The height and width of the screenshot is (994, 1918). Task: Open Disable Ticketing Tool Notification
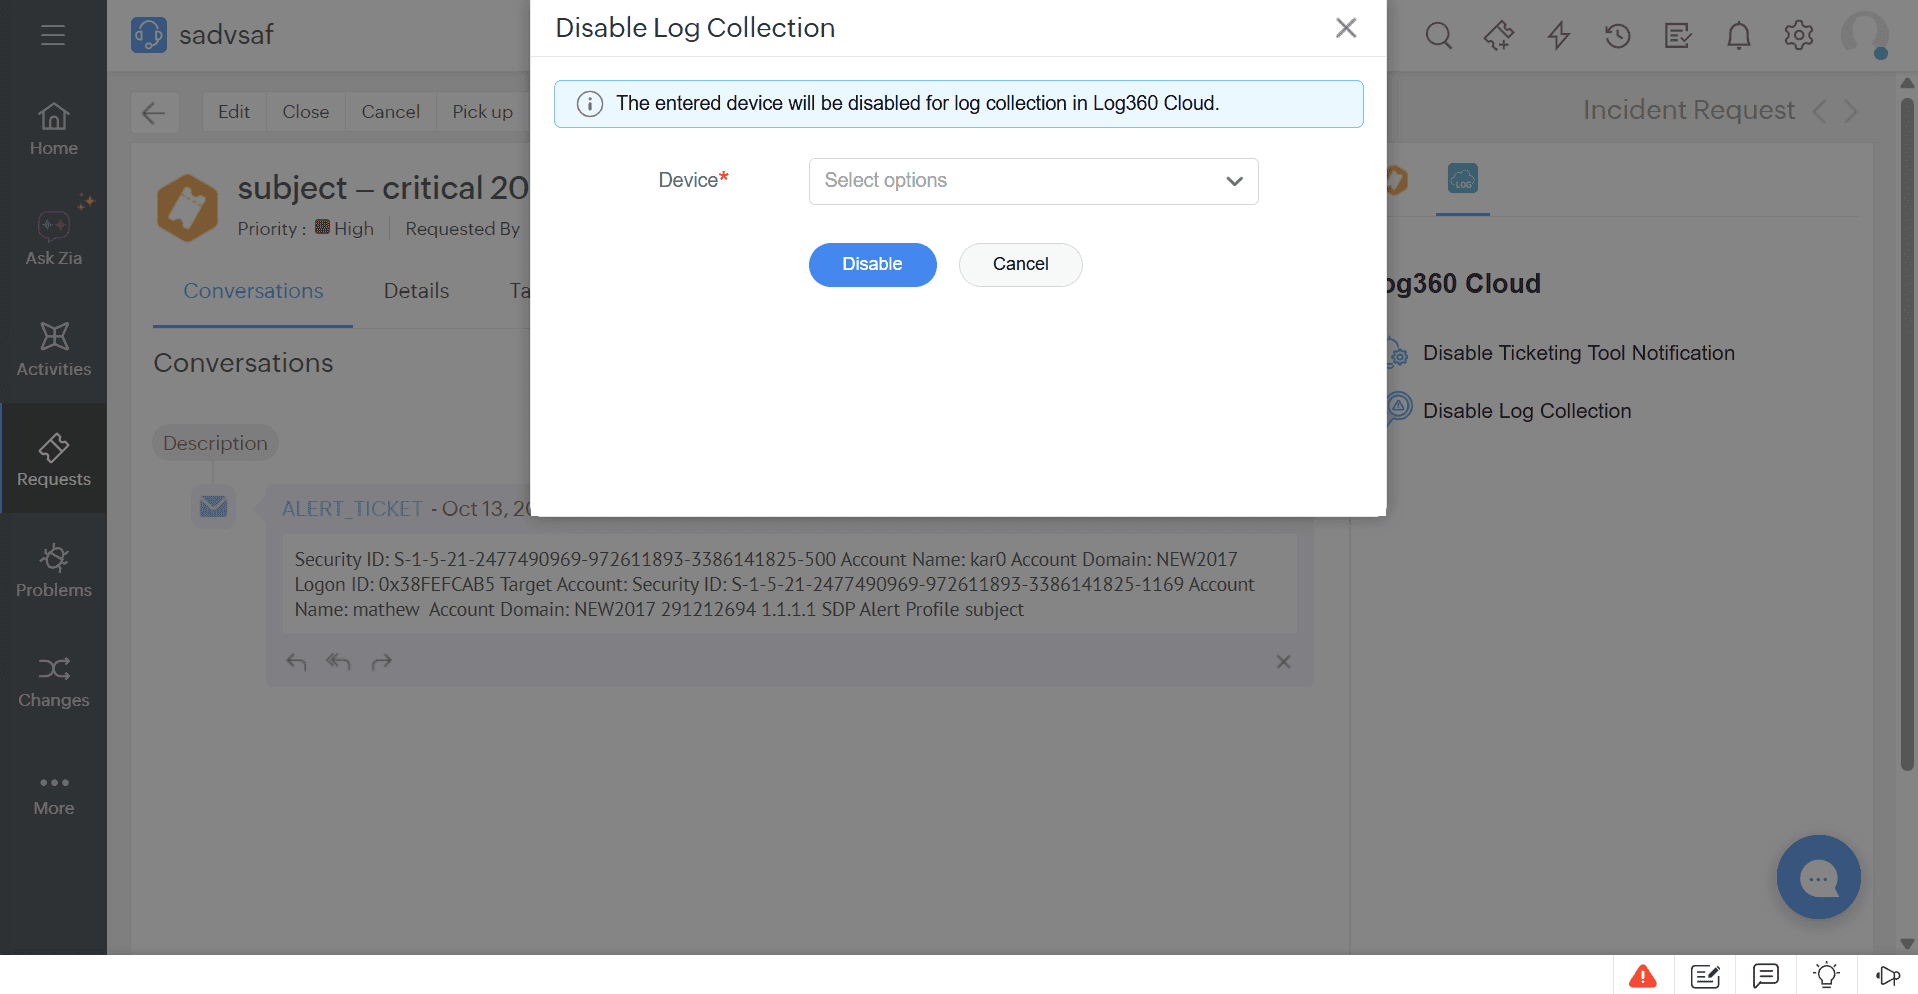[1579, 352]
